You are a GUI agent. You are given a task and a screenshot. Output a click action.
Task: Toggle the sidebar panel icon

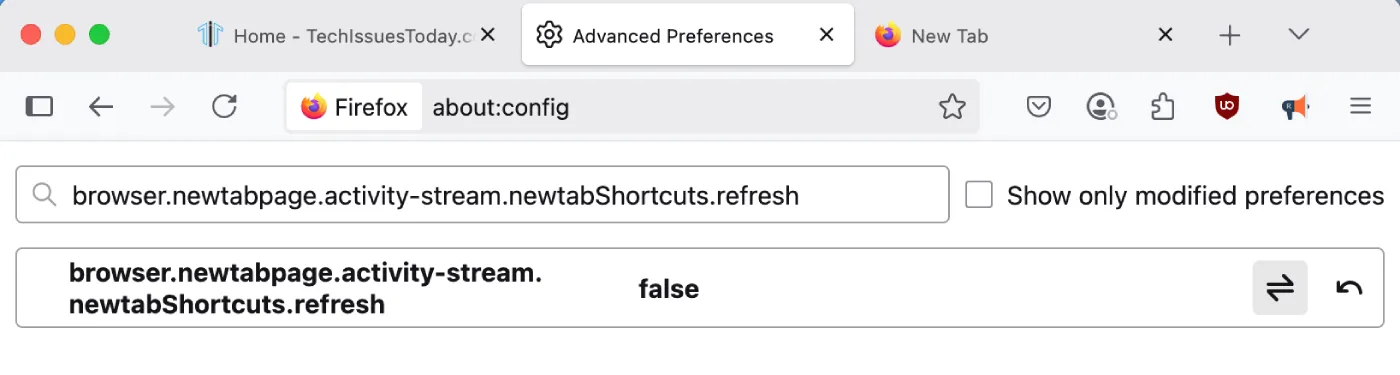pyautogui.click(x=39, y=106)
